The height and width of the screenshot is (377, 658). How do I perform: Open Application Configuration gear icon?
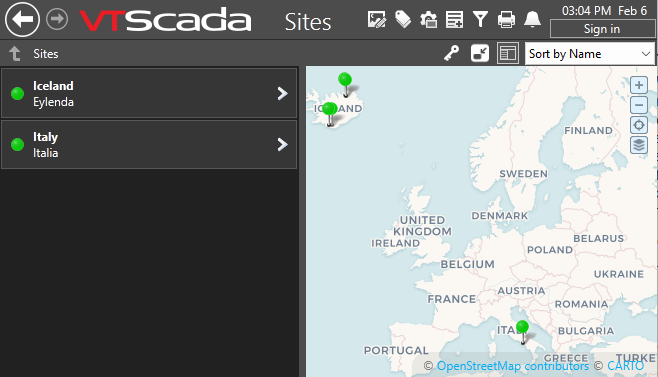pos(428,20)
